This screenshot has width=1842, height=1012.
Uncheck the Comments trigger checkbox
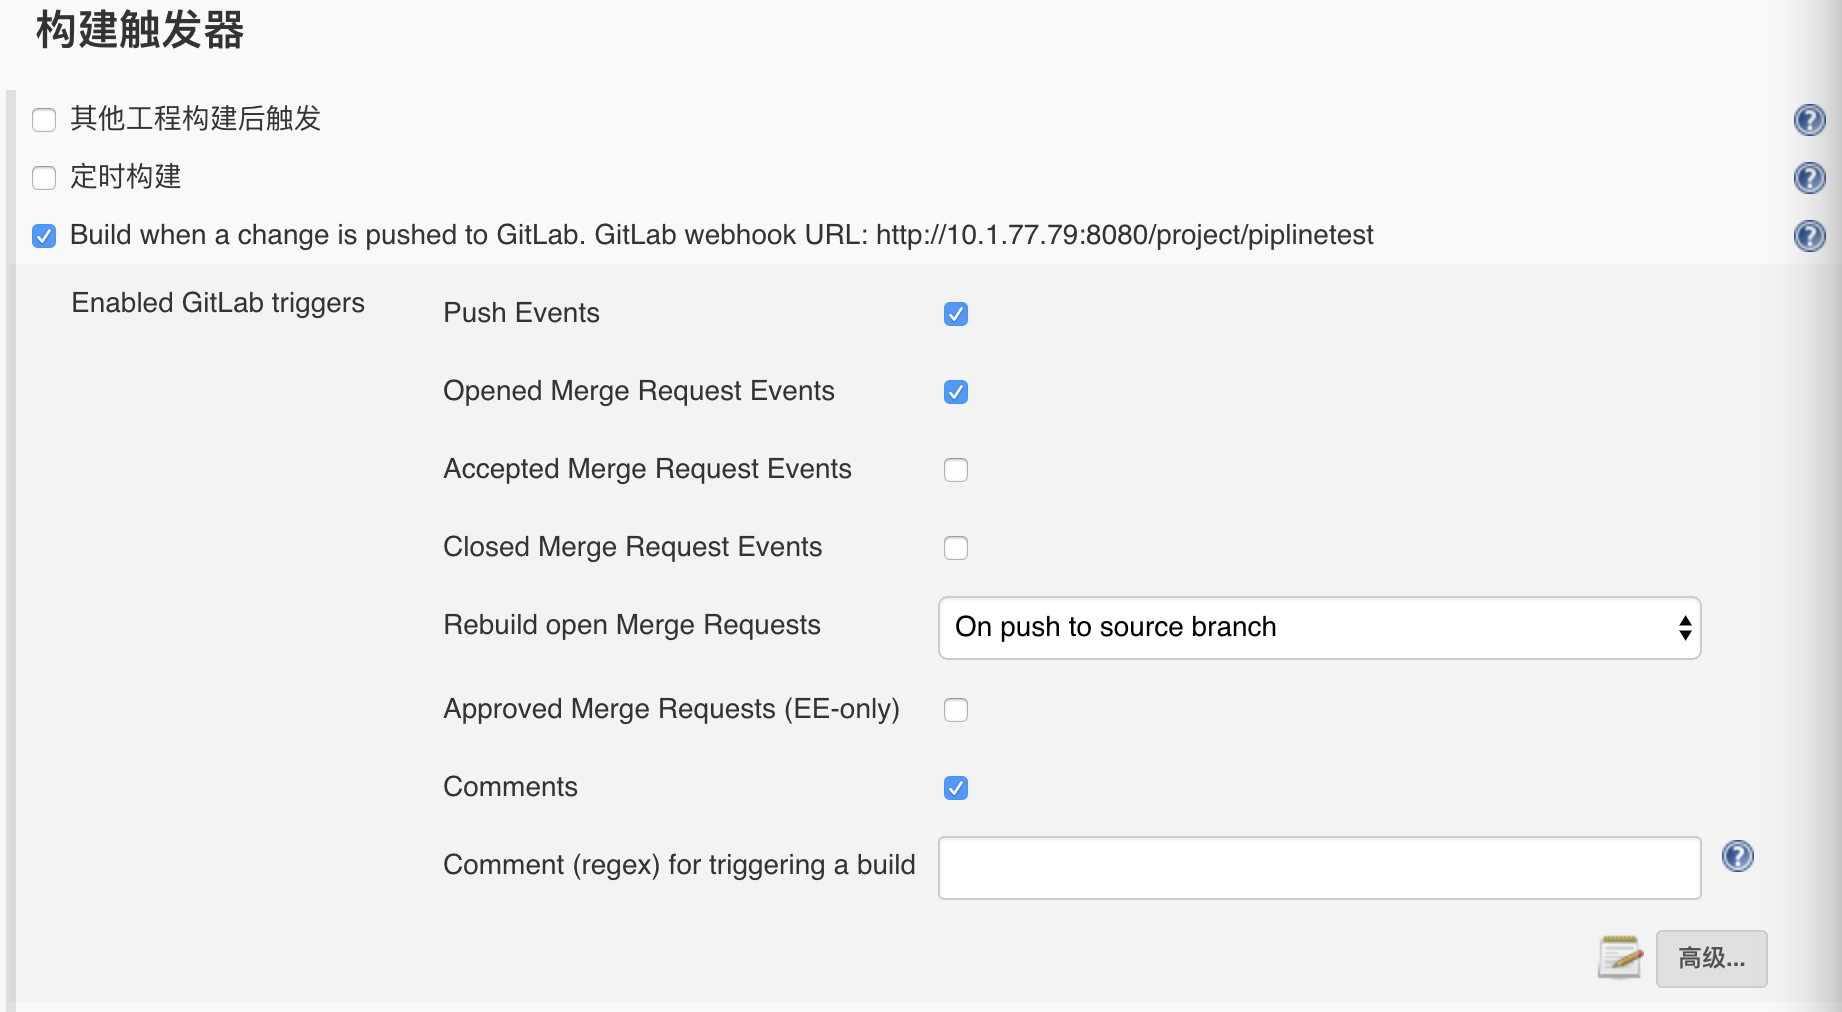(x=956, y=788)
